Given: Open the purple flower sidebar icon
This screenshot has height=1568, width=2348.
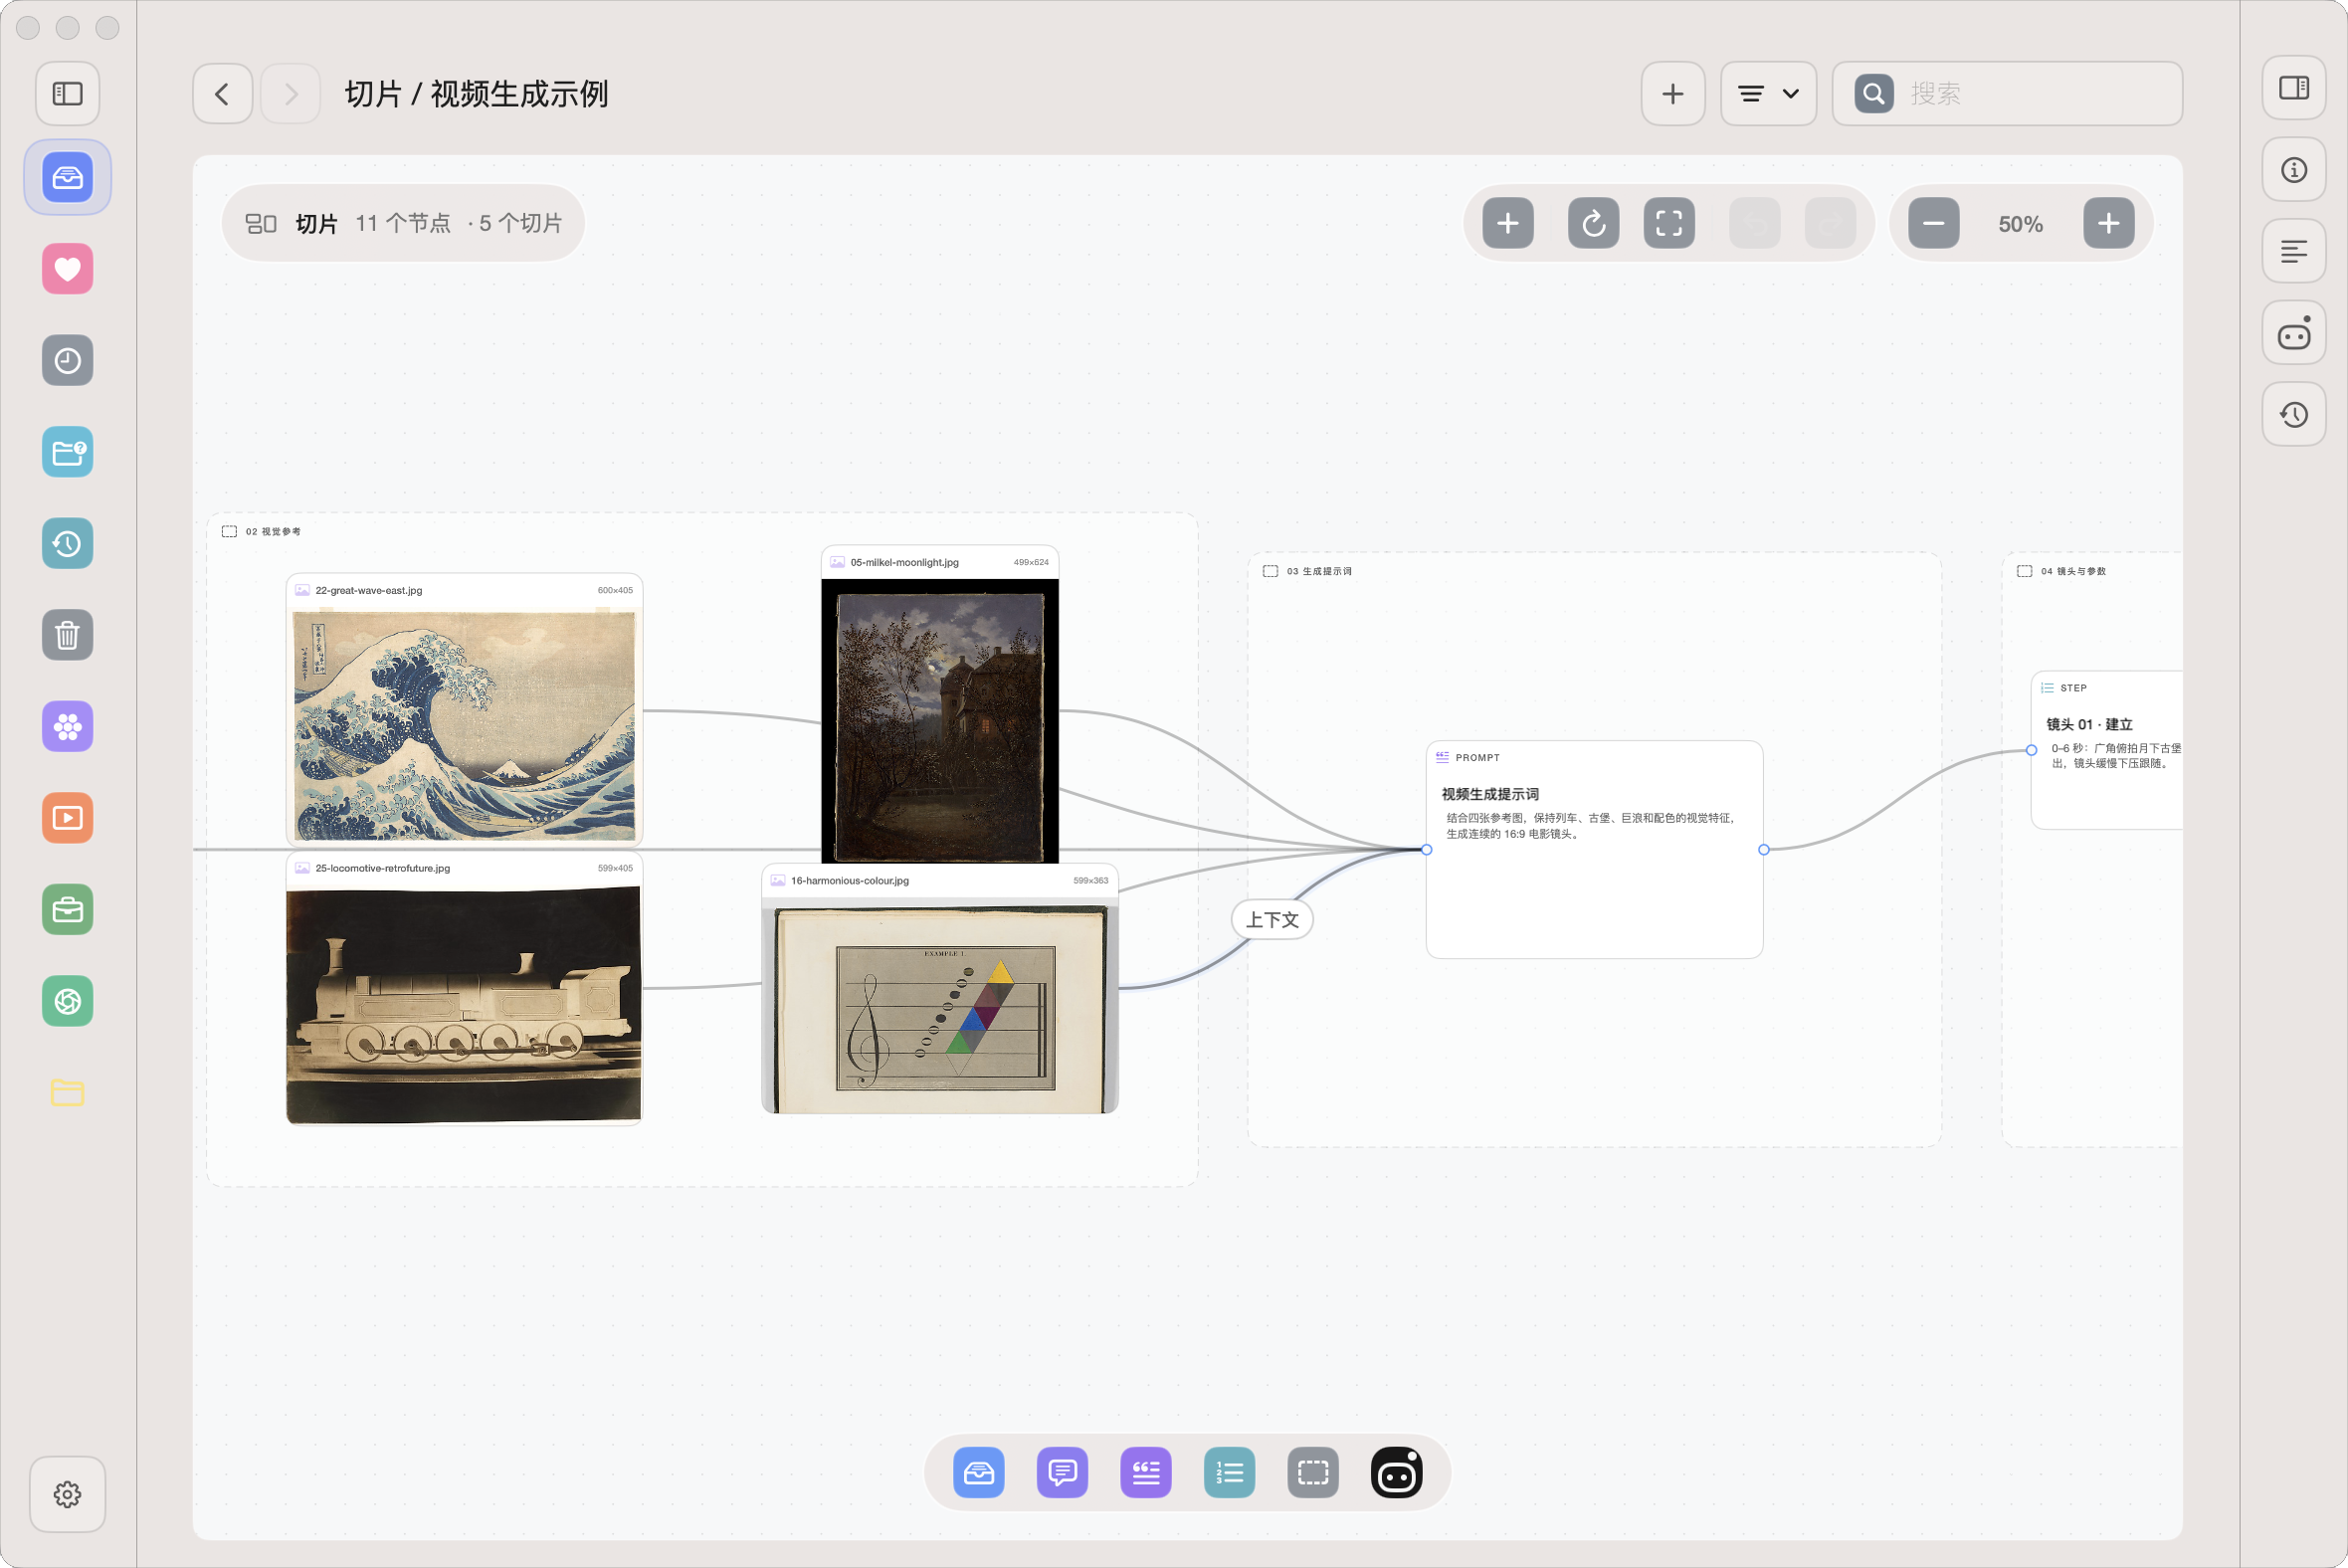Looking at the screenshot, I should point(67,727).
